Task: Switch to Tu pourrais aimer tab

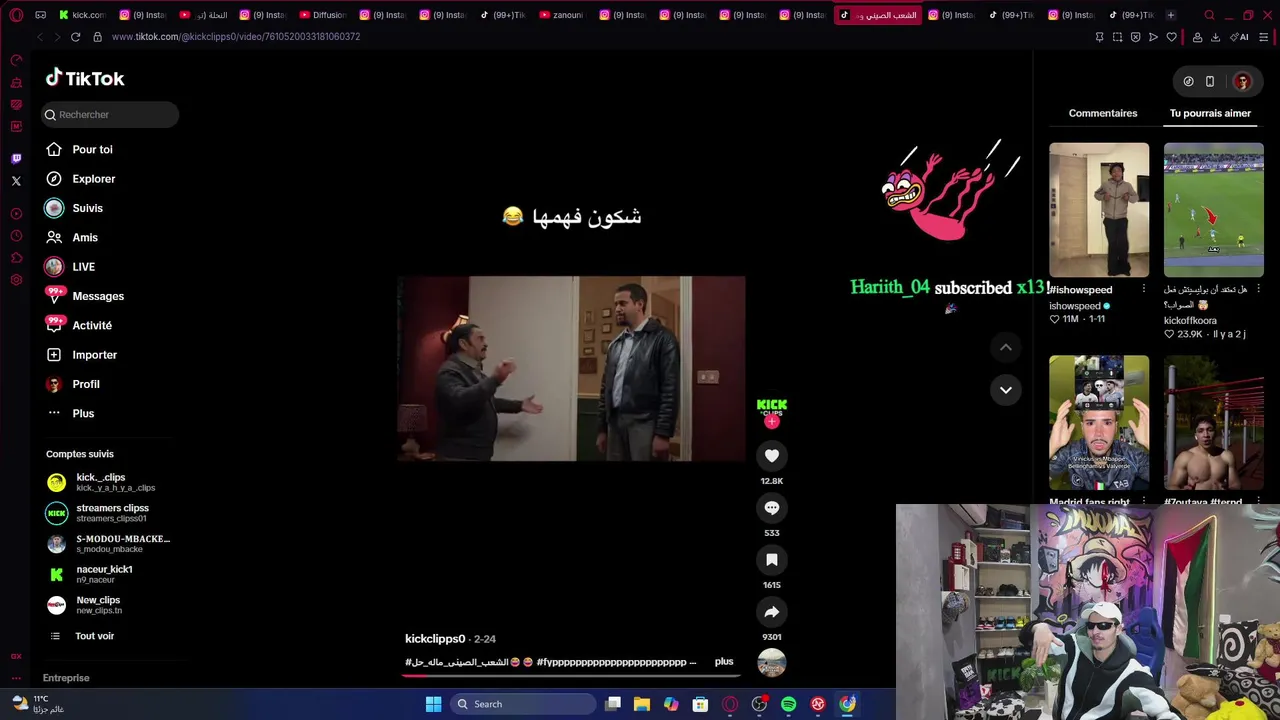Action: pyautogui.click(x=1210, y=113)
